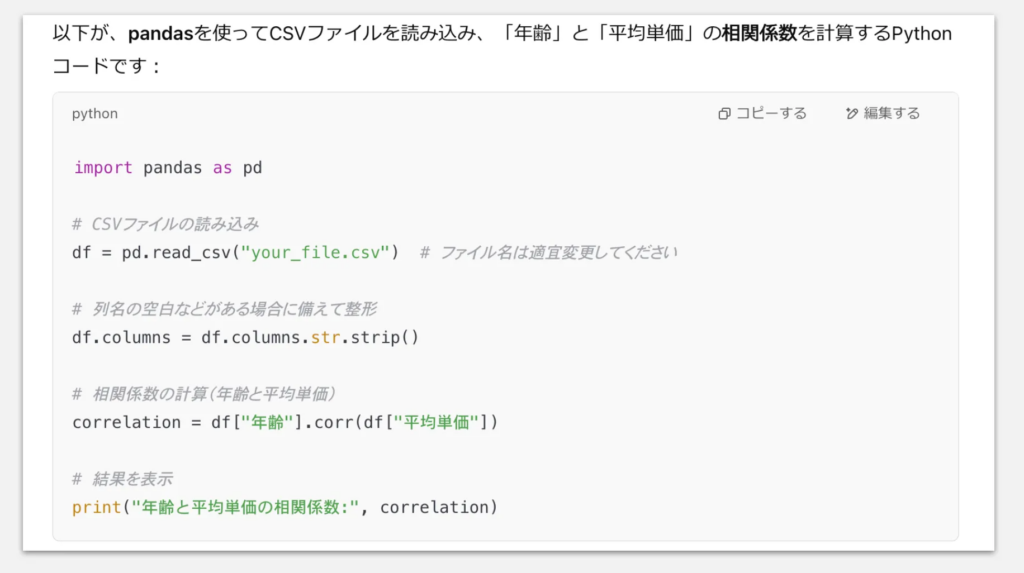This screenshot has width=1024, height=573.
Task: Click the 編集する button text
Action: pyautogui.click(x=891, y=114)
